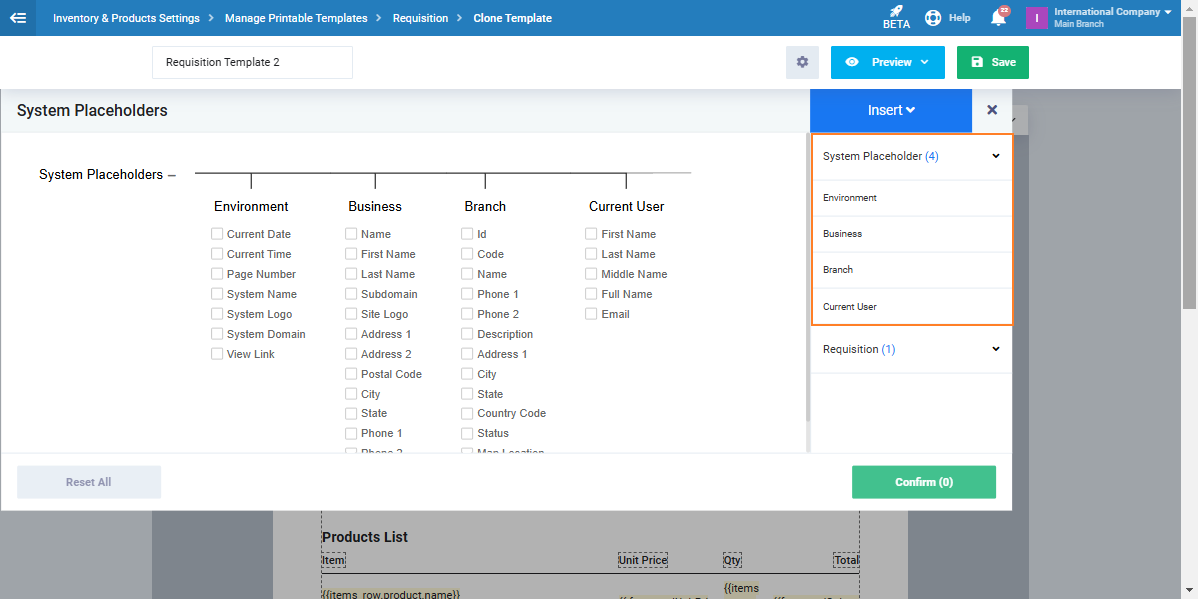
Task: Open the notifications bell
Action: pyautogui.click(x=998, y=18)
